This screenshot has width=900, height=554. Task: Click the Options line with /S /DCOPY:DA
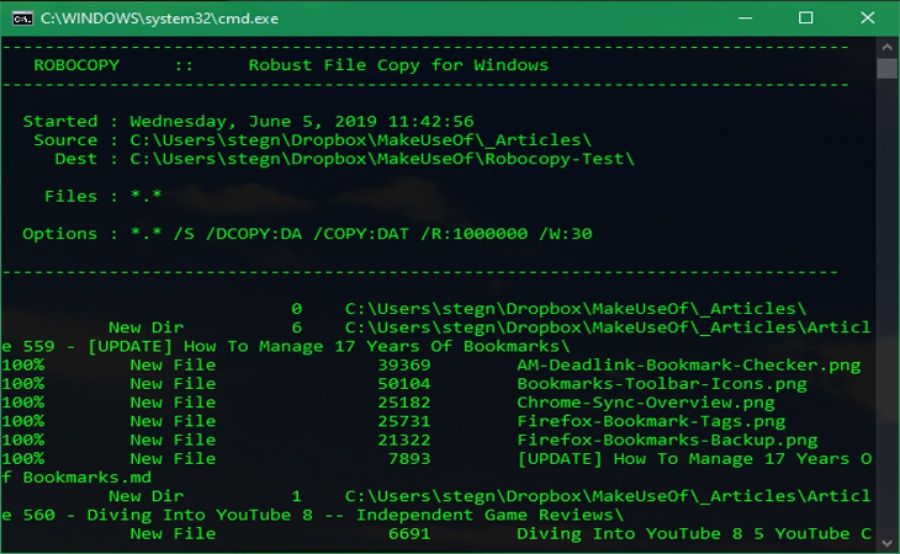[307, 234]
